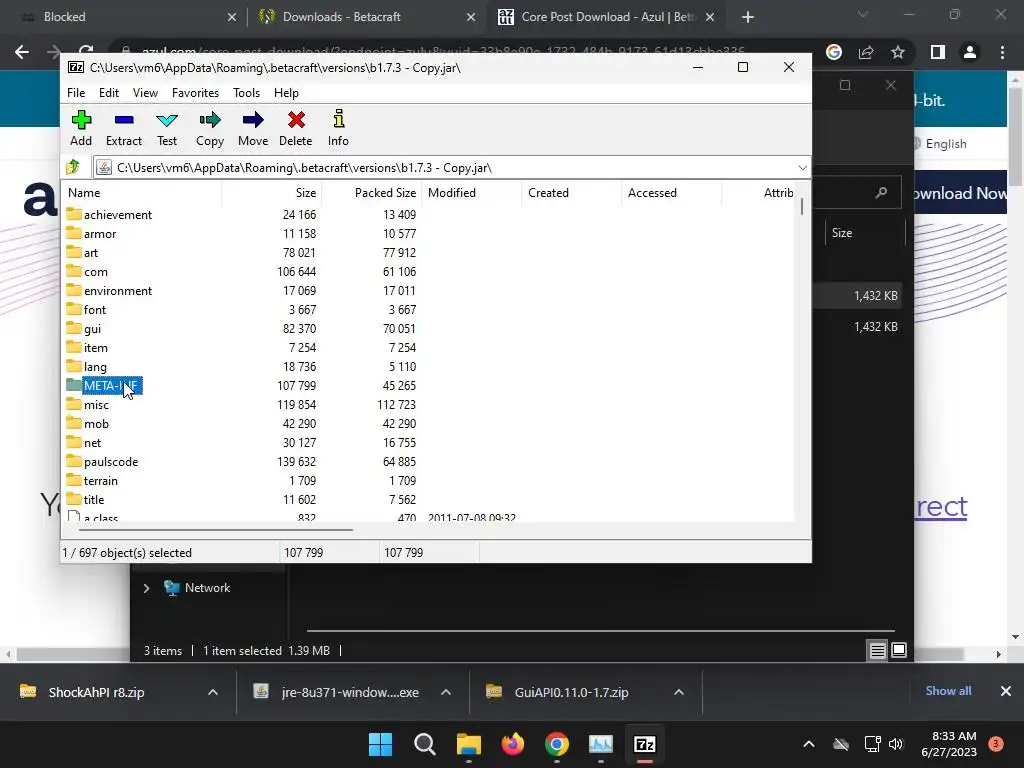
Task: Dismiss the downloads bar
Action: click(x=1006, y=691)
